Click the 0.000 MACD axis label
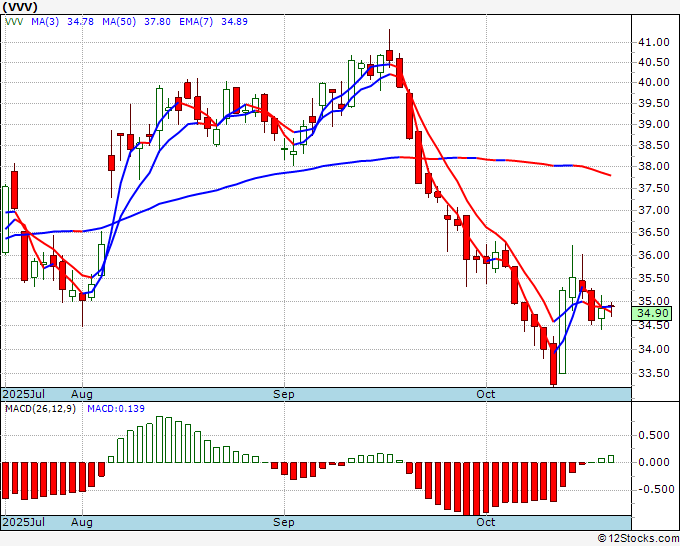 click(656, 462)
